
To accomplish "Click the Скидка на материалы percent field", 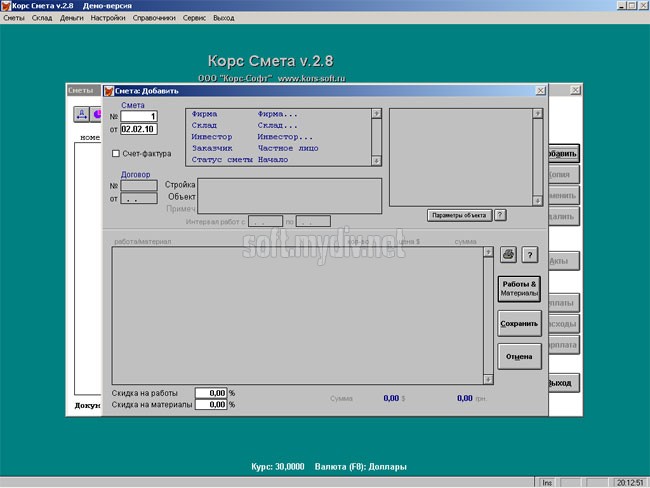I will 211,404.
